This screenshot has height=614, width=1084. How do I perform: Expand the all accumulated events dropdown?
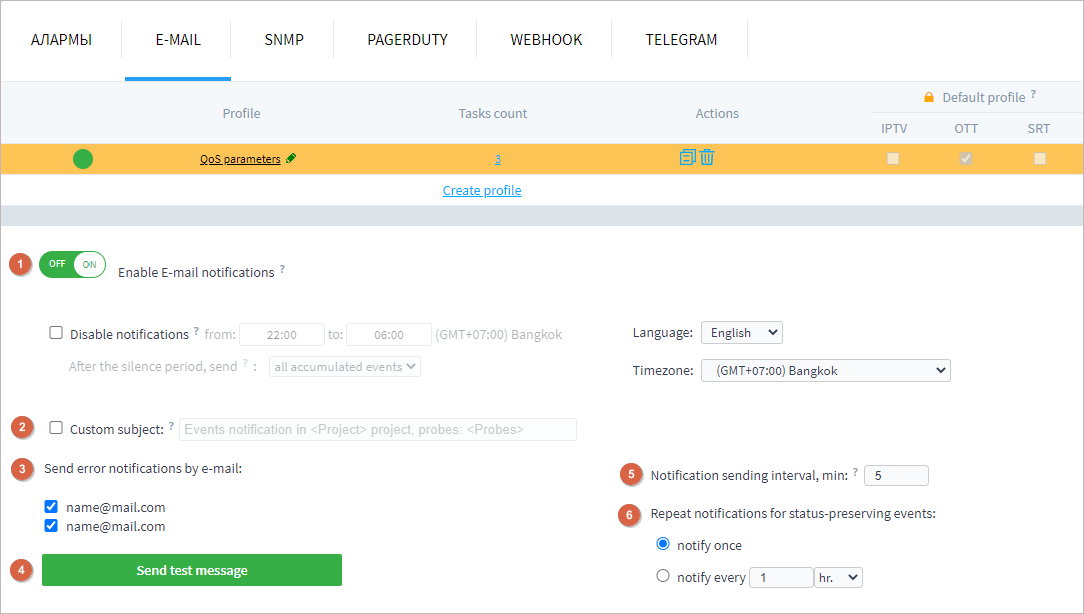(344, 366)
